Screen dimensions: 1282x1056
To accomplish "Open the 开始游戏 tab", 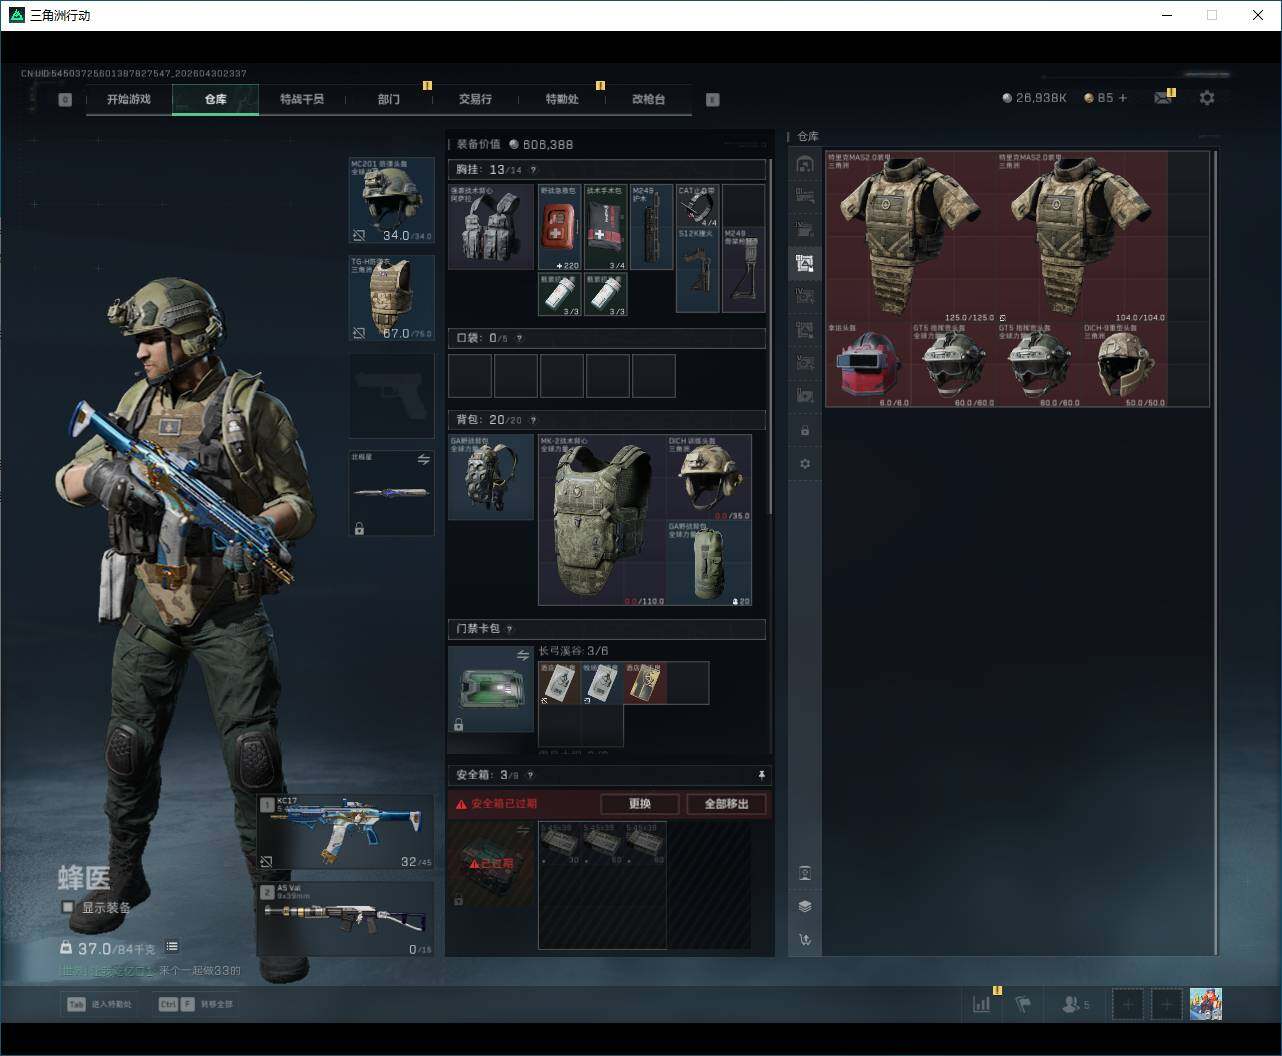I will [129, 99].
